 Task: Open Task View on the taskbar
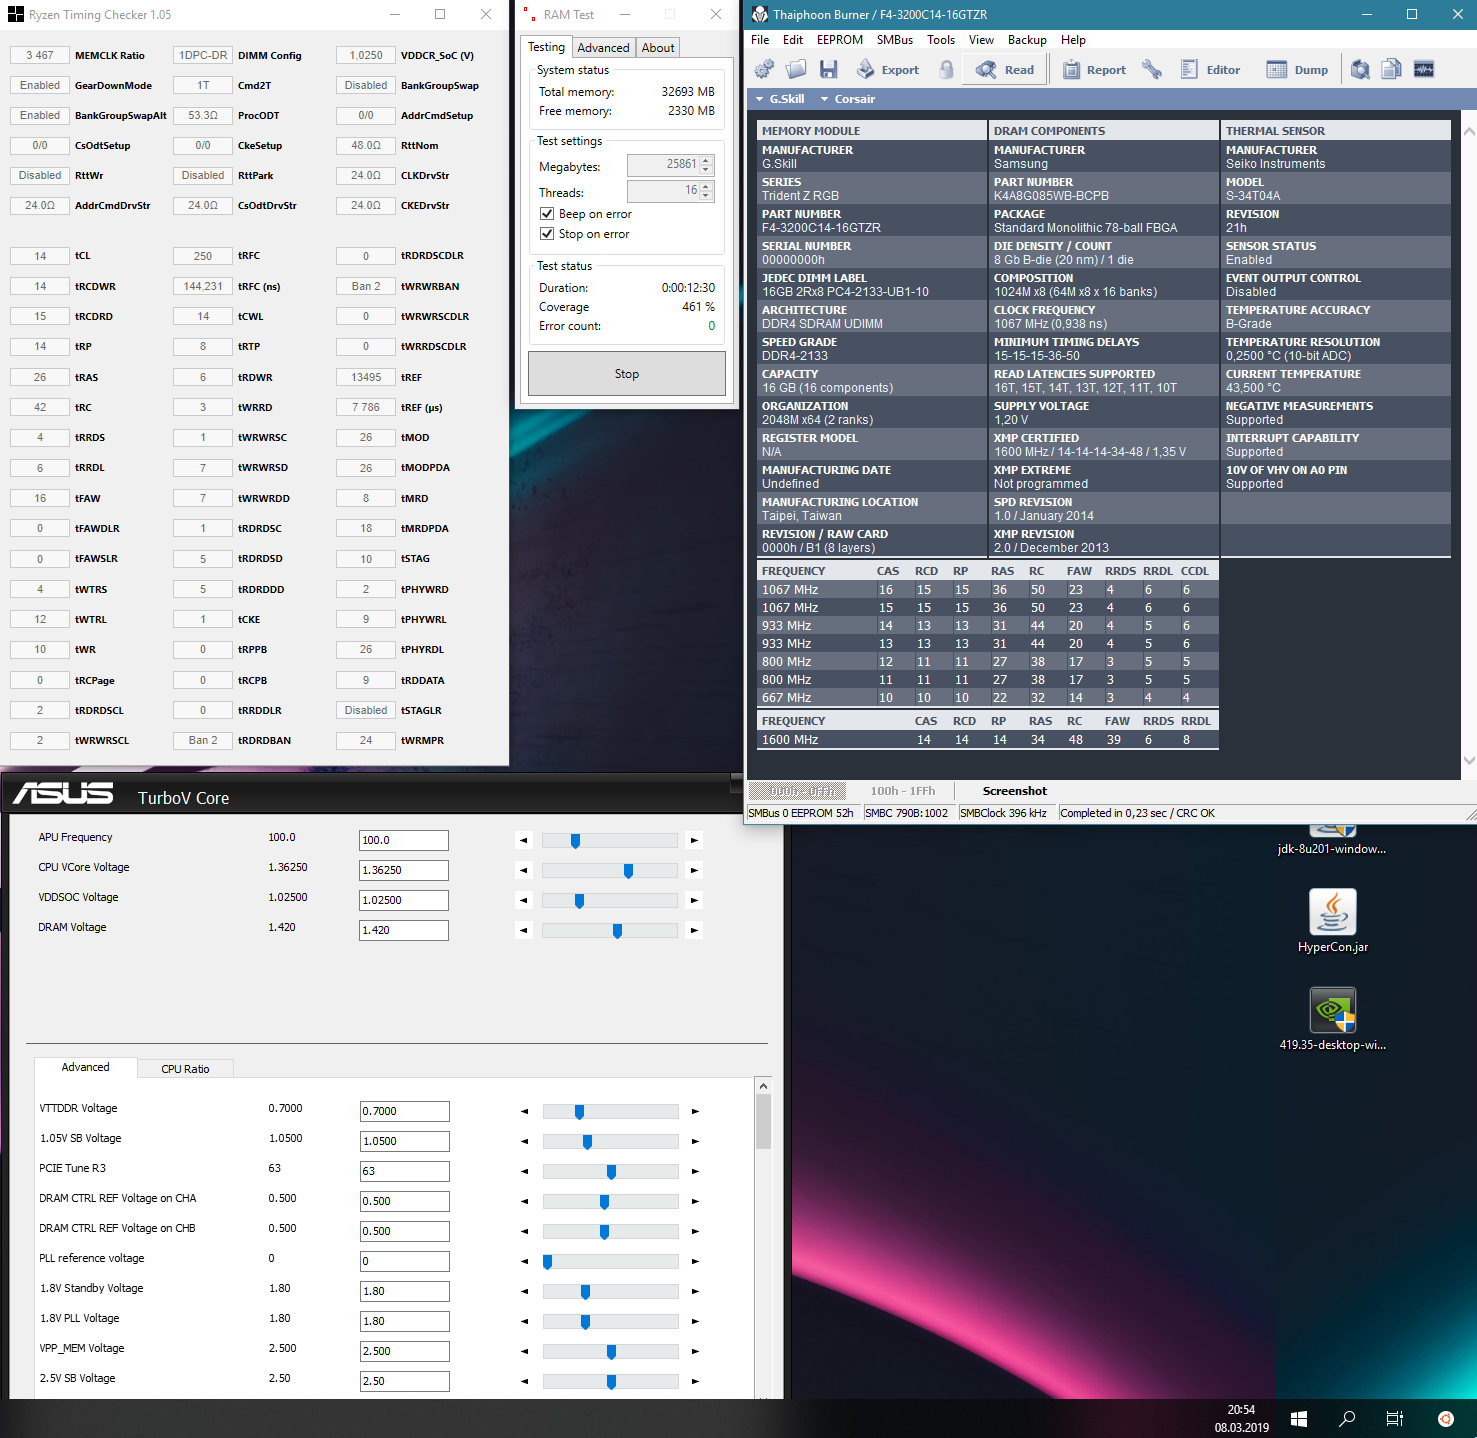(1395, 1418)
